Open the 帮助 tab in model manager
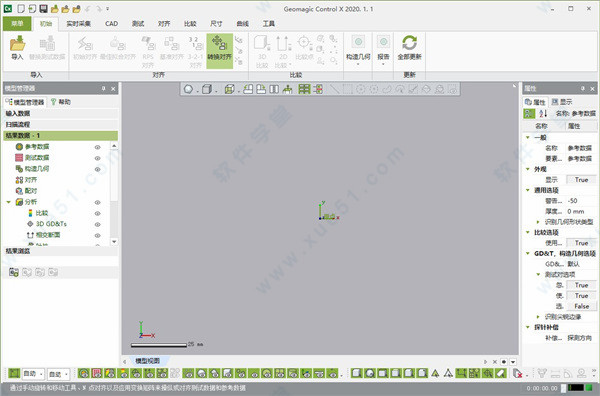The image size is (600, 396). (61, 102)
